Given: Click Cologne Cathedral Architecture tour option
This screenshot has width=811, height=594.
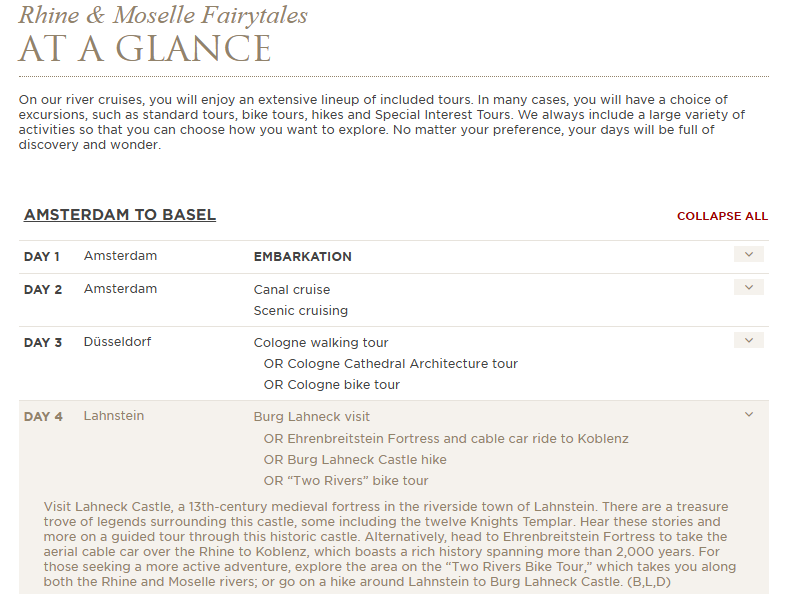Looking at the screenshot, I should (x=391, y=364).
